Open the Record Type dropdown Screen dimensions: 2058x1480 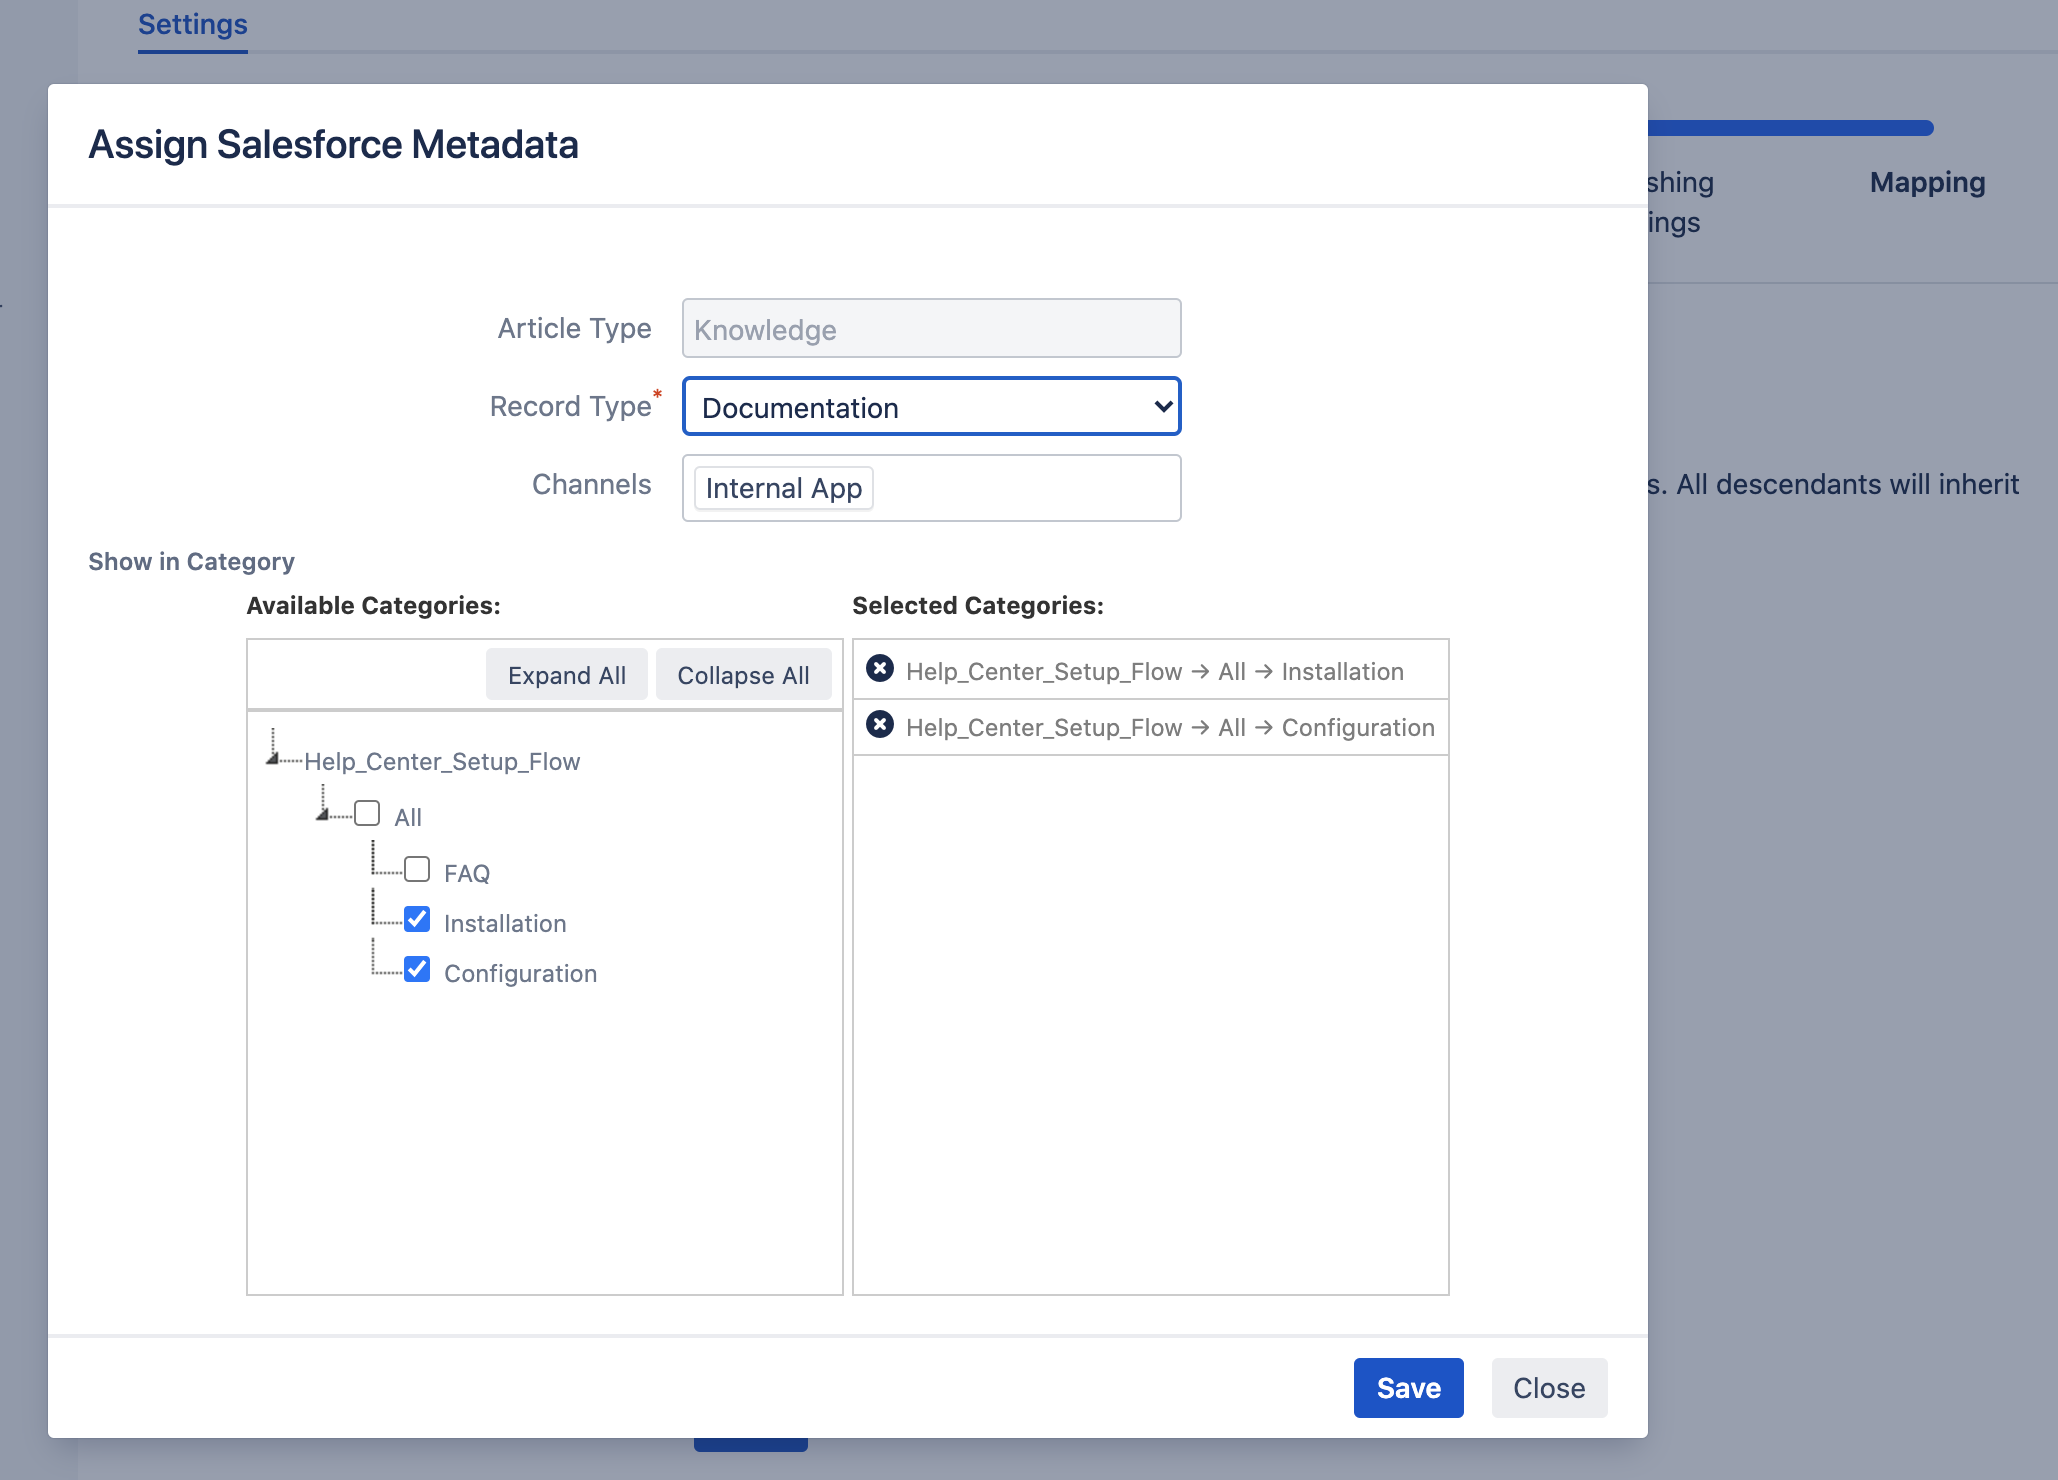coord(931,407)
